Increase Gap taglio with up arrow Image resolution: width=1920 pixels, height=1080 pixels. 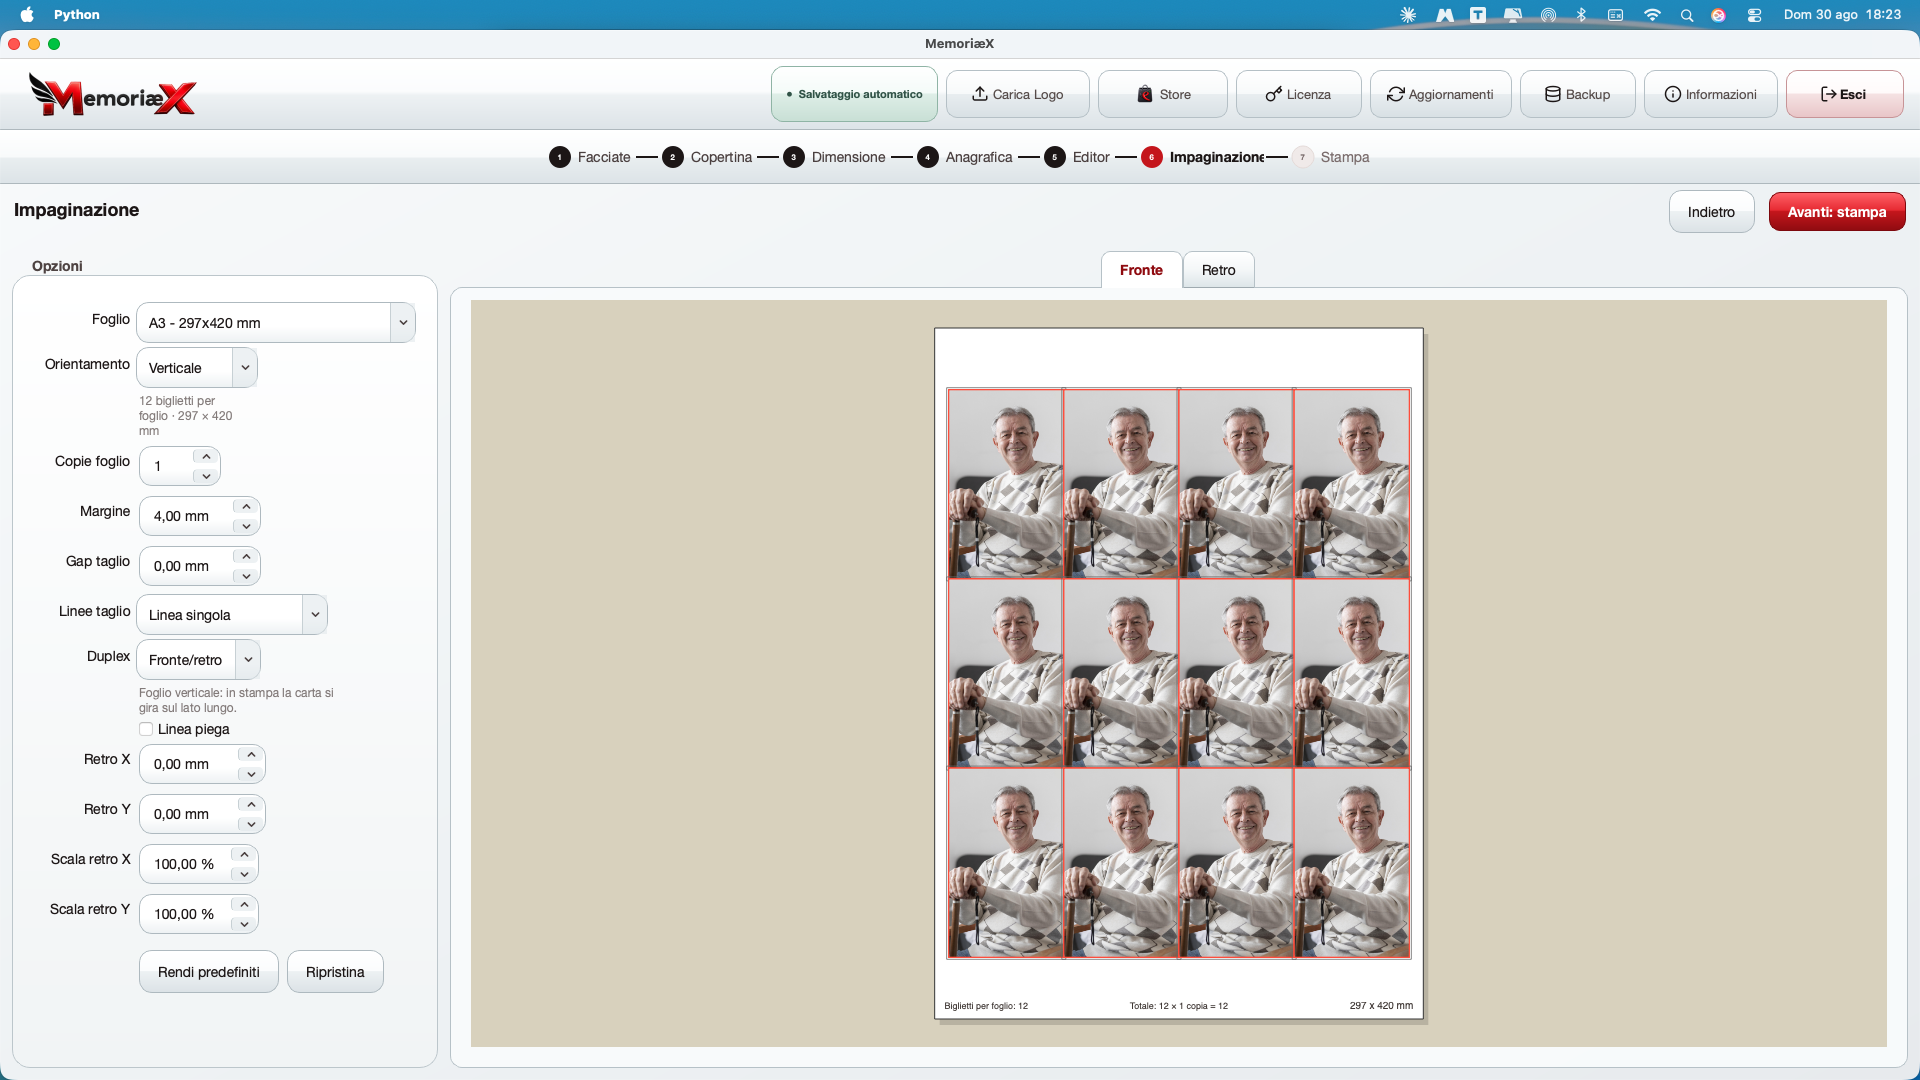(246, 557)
